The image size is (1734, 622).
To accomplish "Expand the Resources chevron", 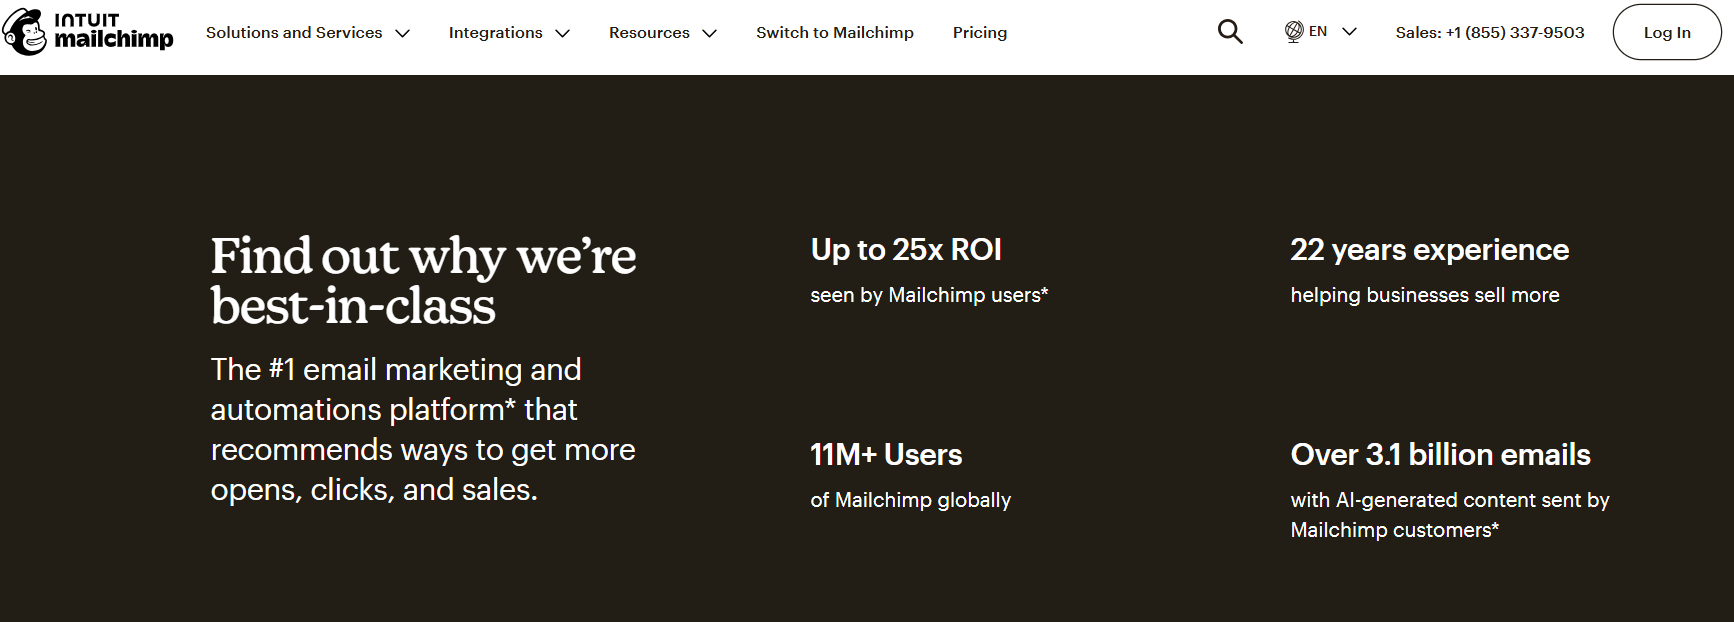I will [x=710, y=33].
